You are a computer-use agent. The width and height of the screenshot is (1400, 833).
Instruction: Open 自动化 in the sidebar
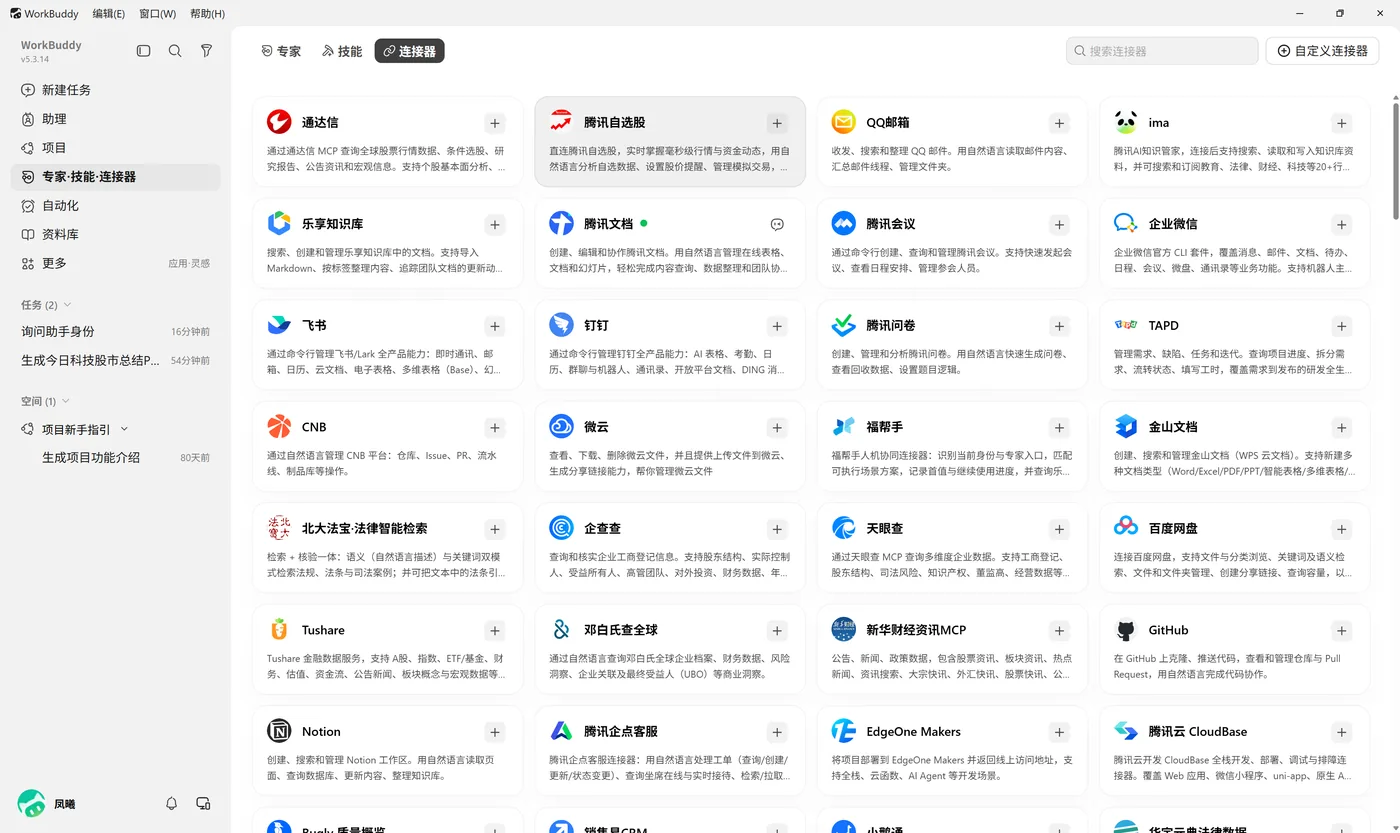[x=116, y=206]
